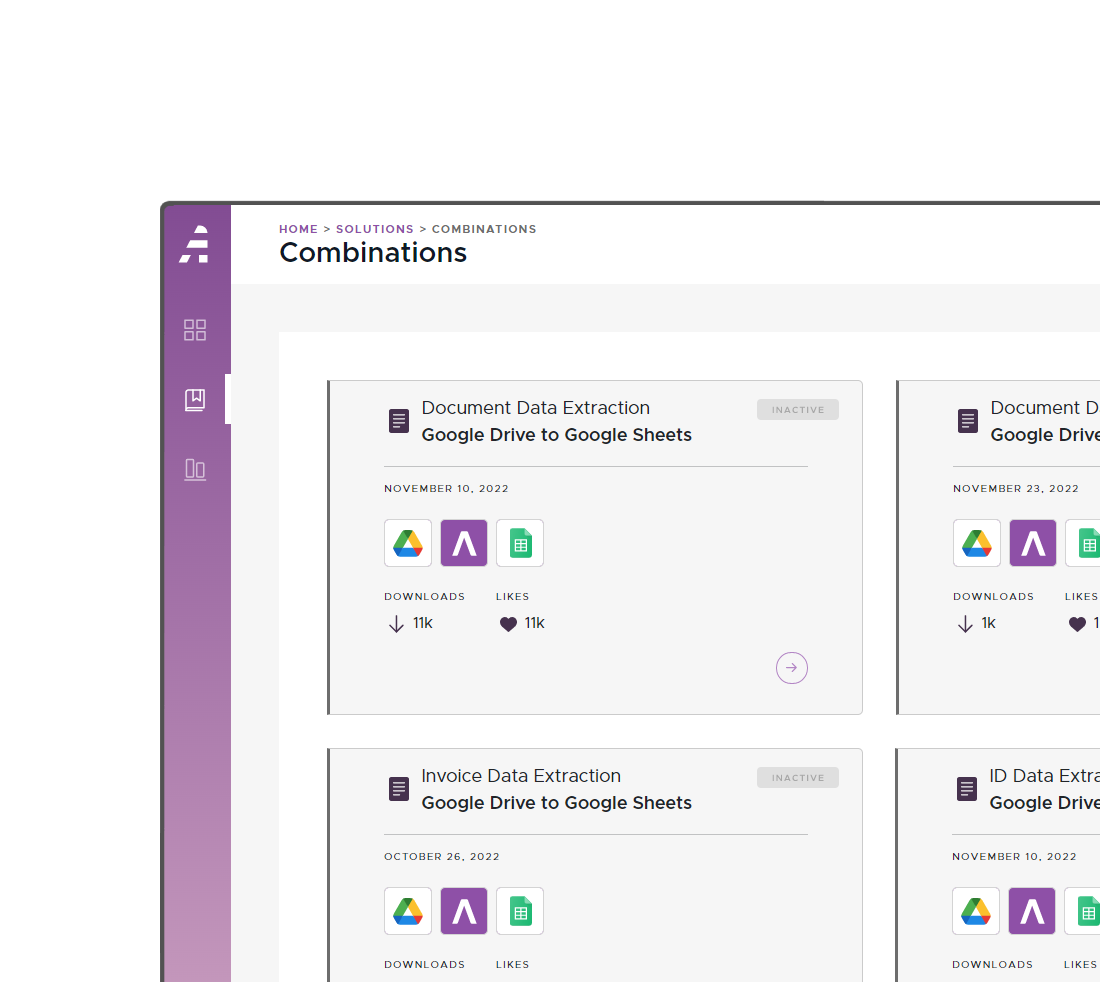Viewport: 1100px width, 982px height.
Task: Click LIKES label above the 11k likes count
Action: [513, 596]
